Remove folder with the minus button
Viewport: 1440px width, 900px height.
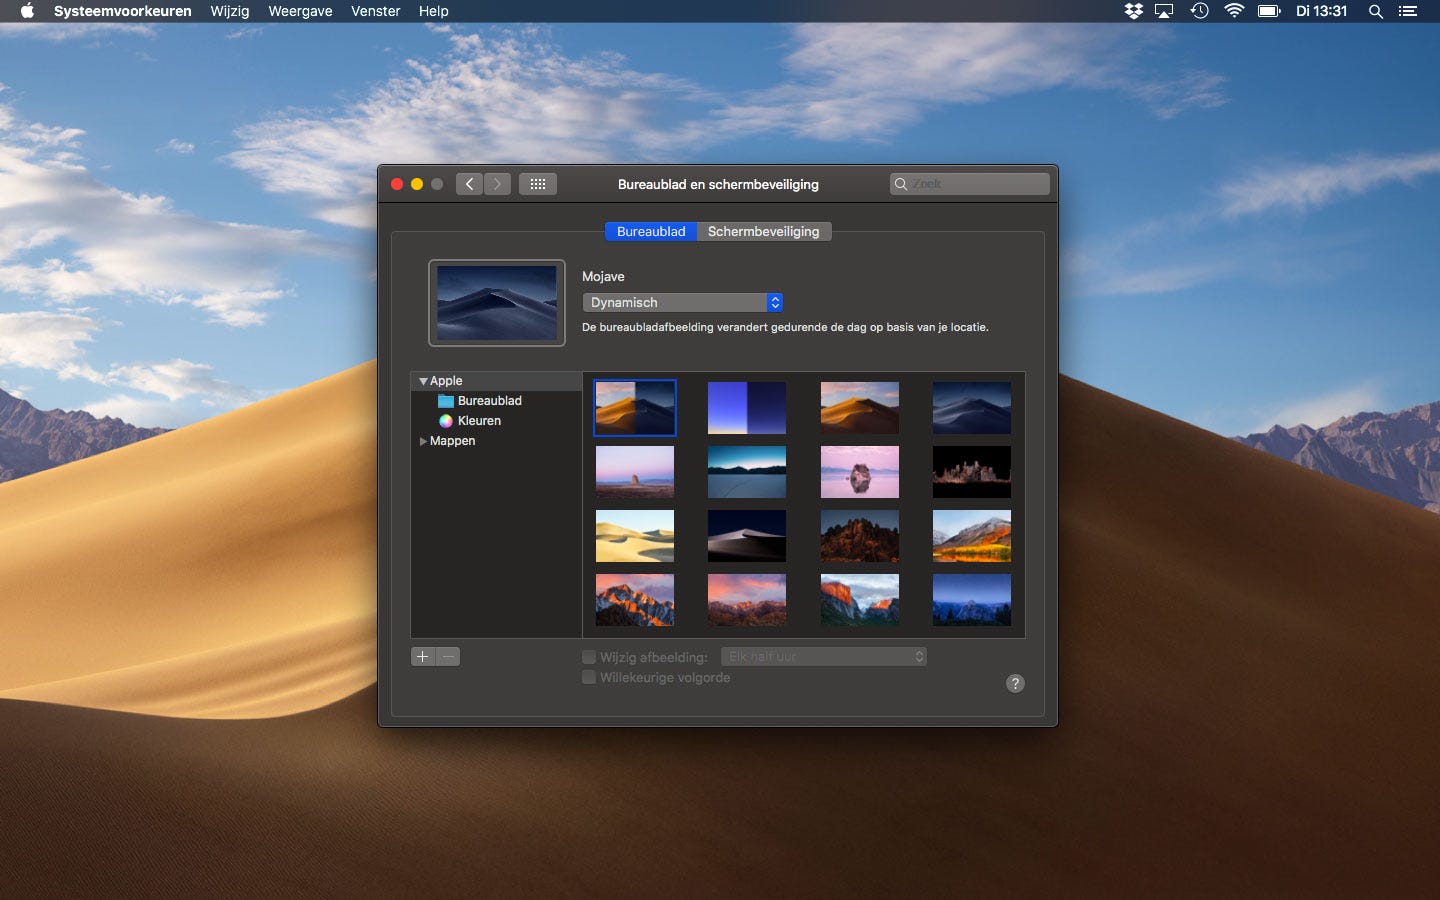point(448,657)
